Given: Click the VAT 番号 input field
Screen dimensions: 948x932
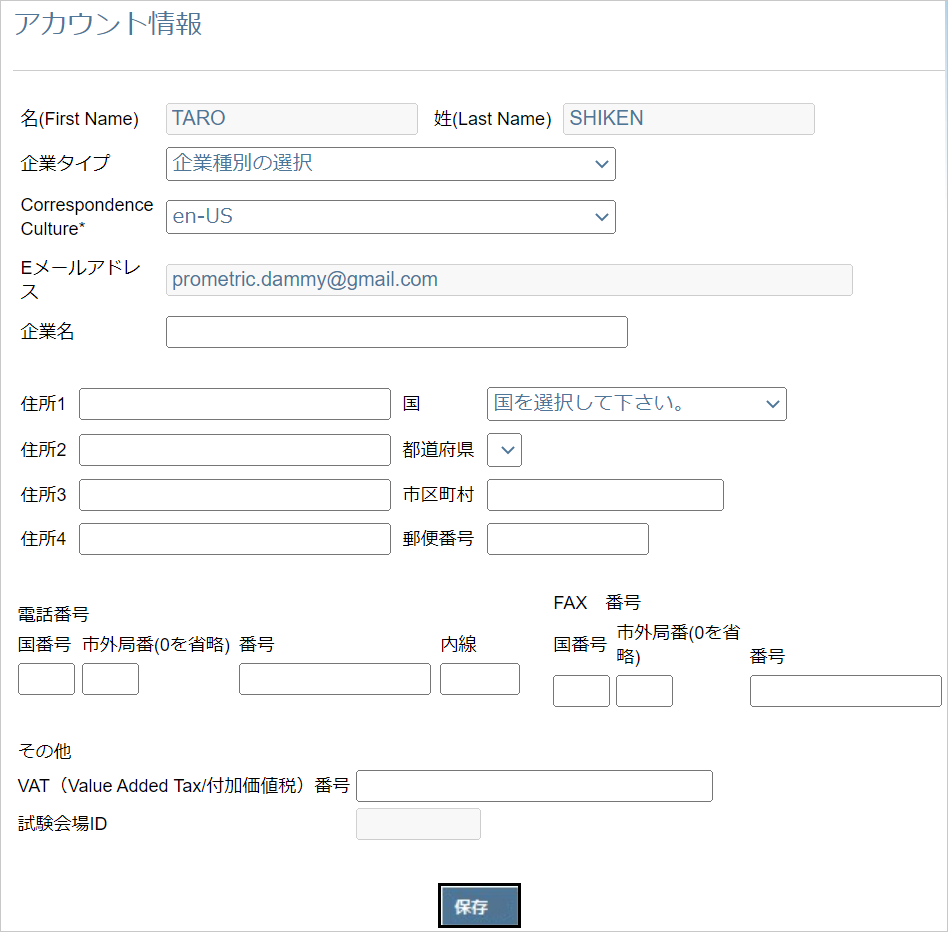Looking at the screenshot, I should pyautogui.click(x=534, y=786).
